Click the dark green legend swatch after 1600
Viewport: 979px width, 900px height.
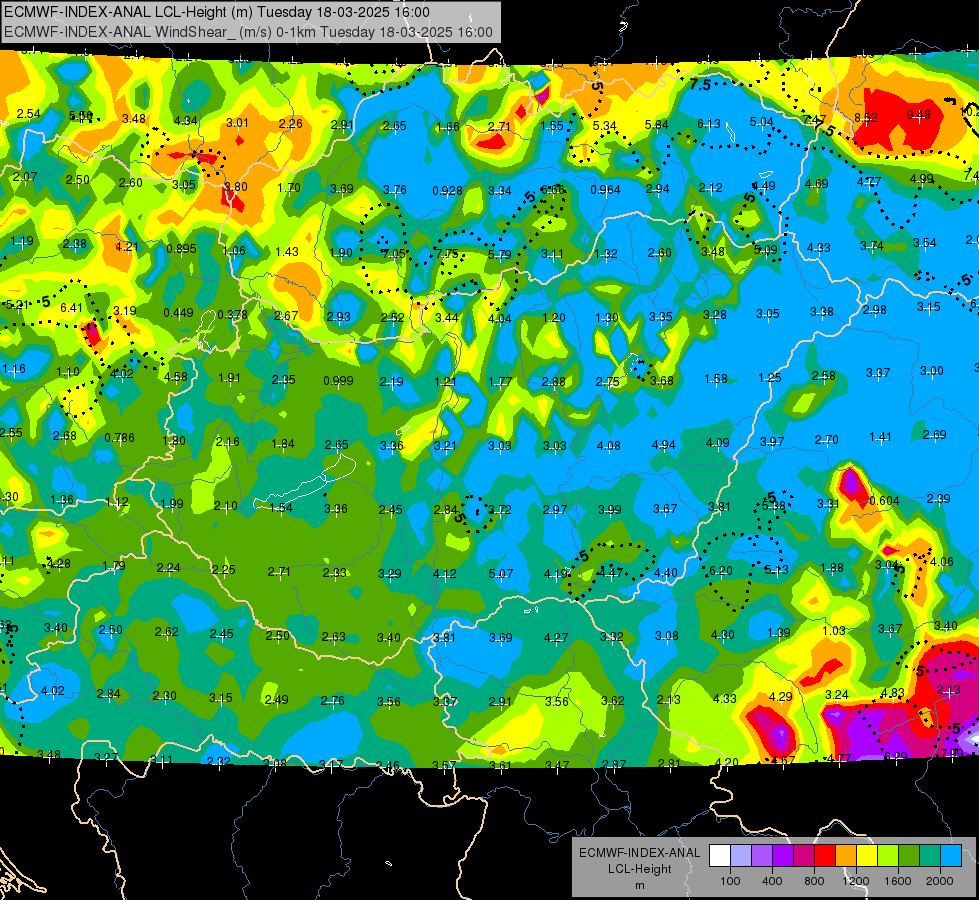pos(909,856)
